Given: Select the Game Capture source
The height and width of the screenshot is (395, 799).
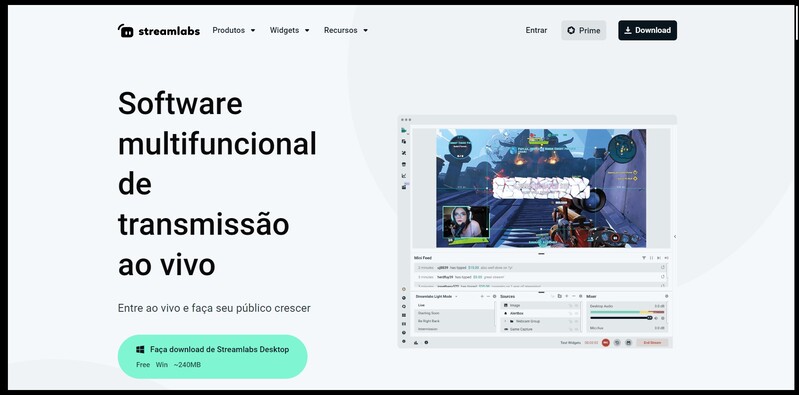Looking at the screenshot, I should tap(540, 329).
